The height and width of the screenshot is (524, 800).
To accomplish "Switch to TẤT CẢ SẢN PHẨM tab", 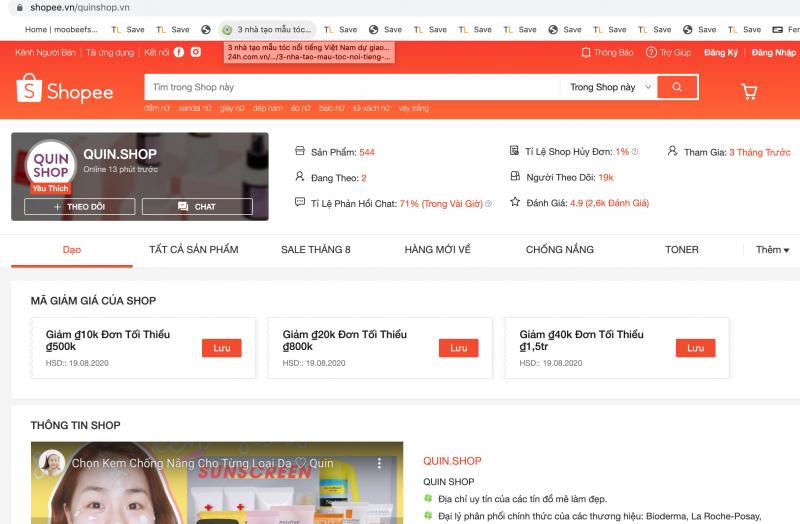I will click(193, 250).
